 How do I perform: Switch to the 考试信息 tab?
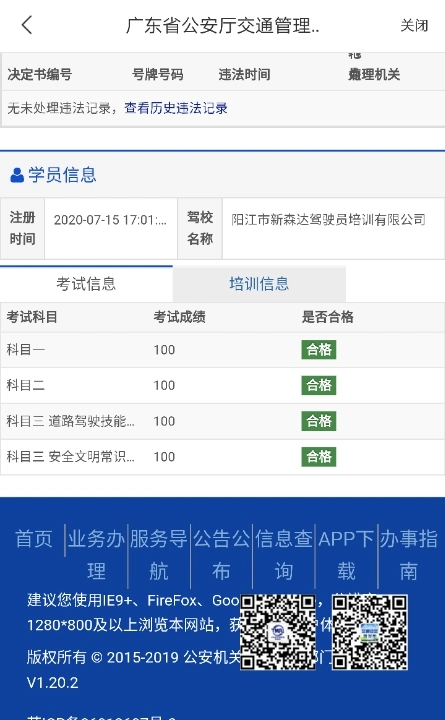coord(86,283)
